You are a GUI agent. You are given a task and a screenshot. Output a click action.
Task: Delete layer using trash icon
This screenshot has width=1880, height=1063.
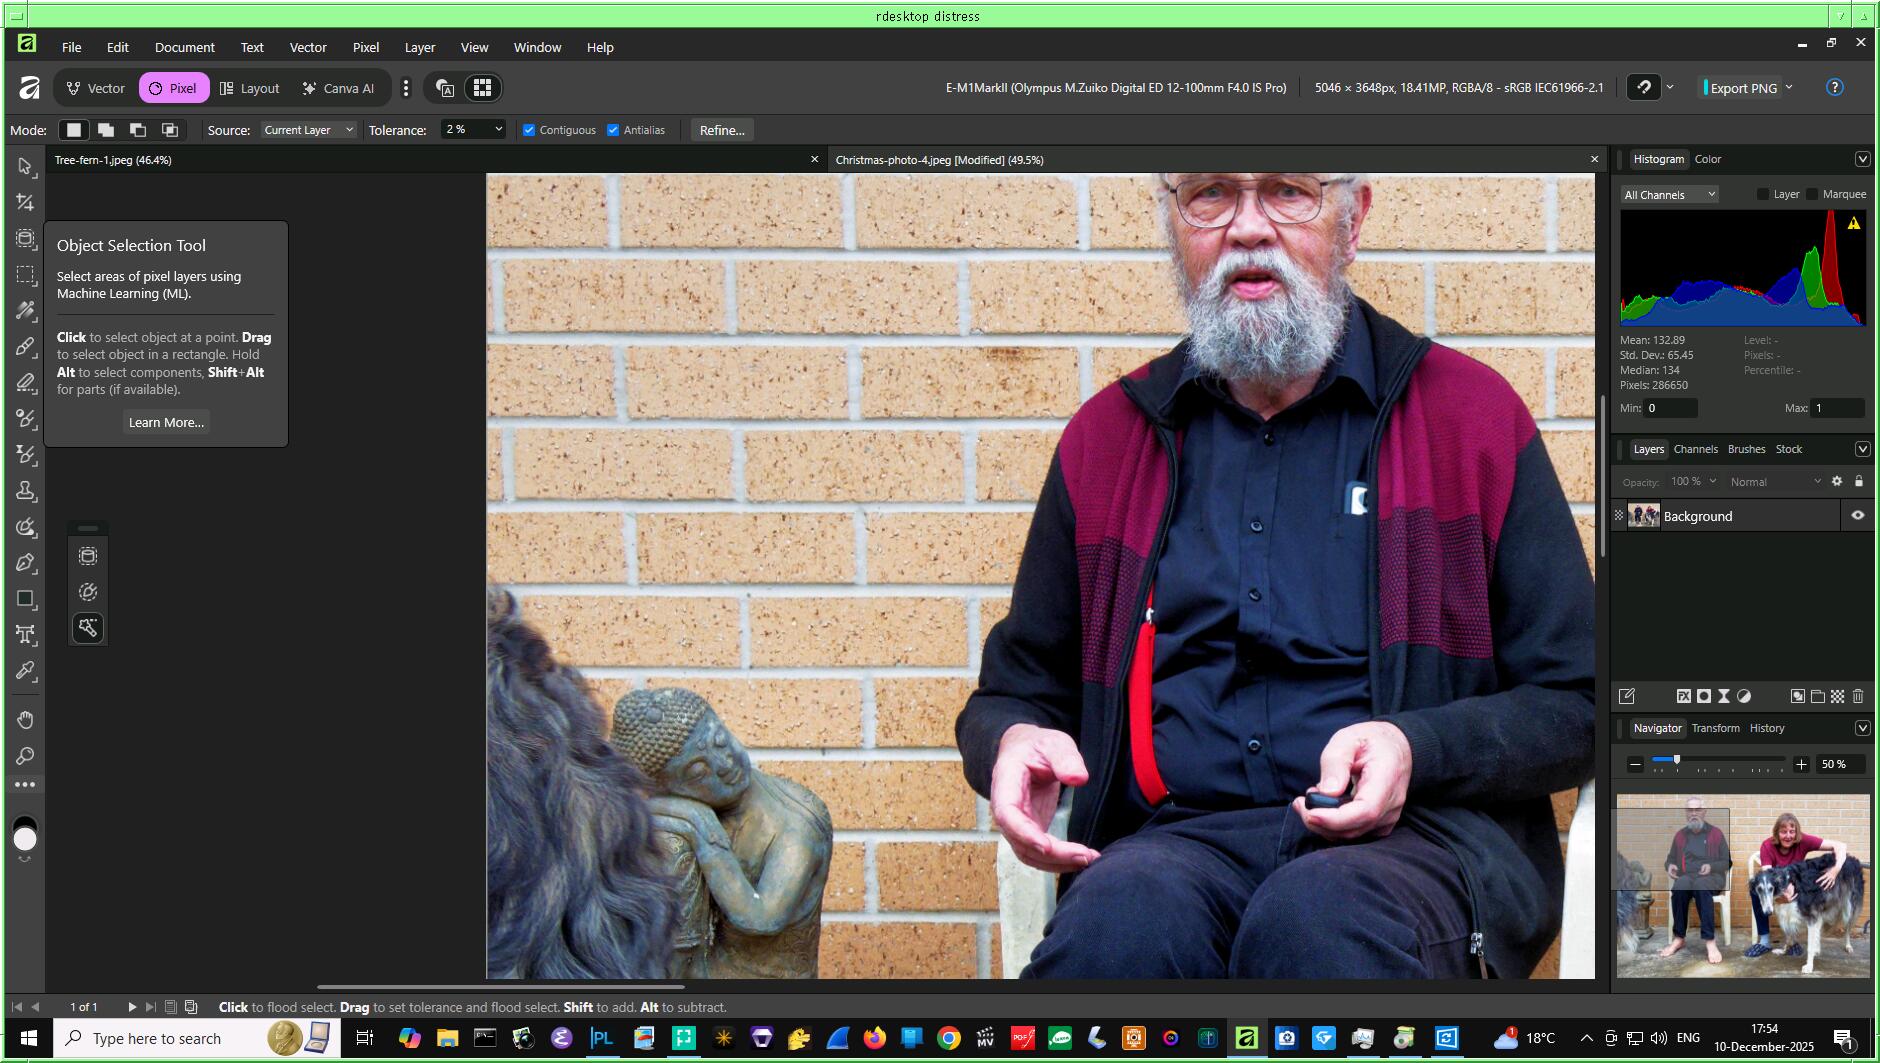coord(1858,696)
